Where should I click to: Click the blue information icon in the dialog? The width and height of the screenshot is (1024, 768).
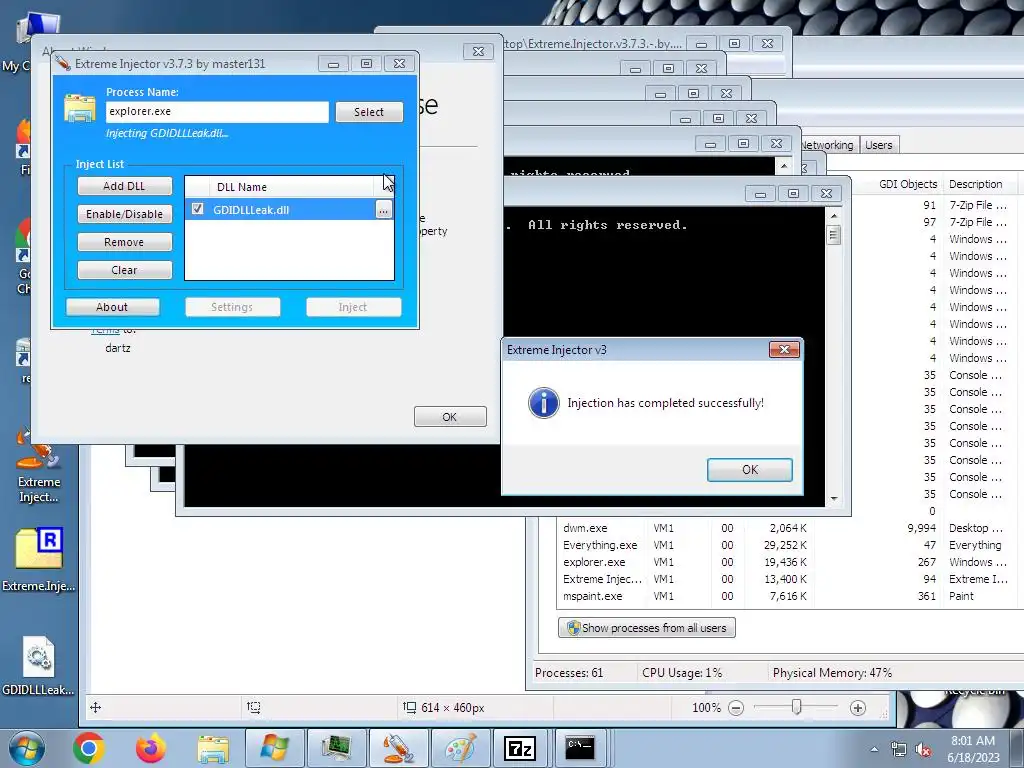tap(543, 403)
